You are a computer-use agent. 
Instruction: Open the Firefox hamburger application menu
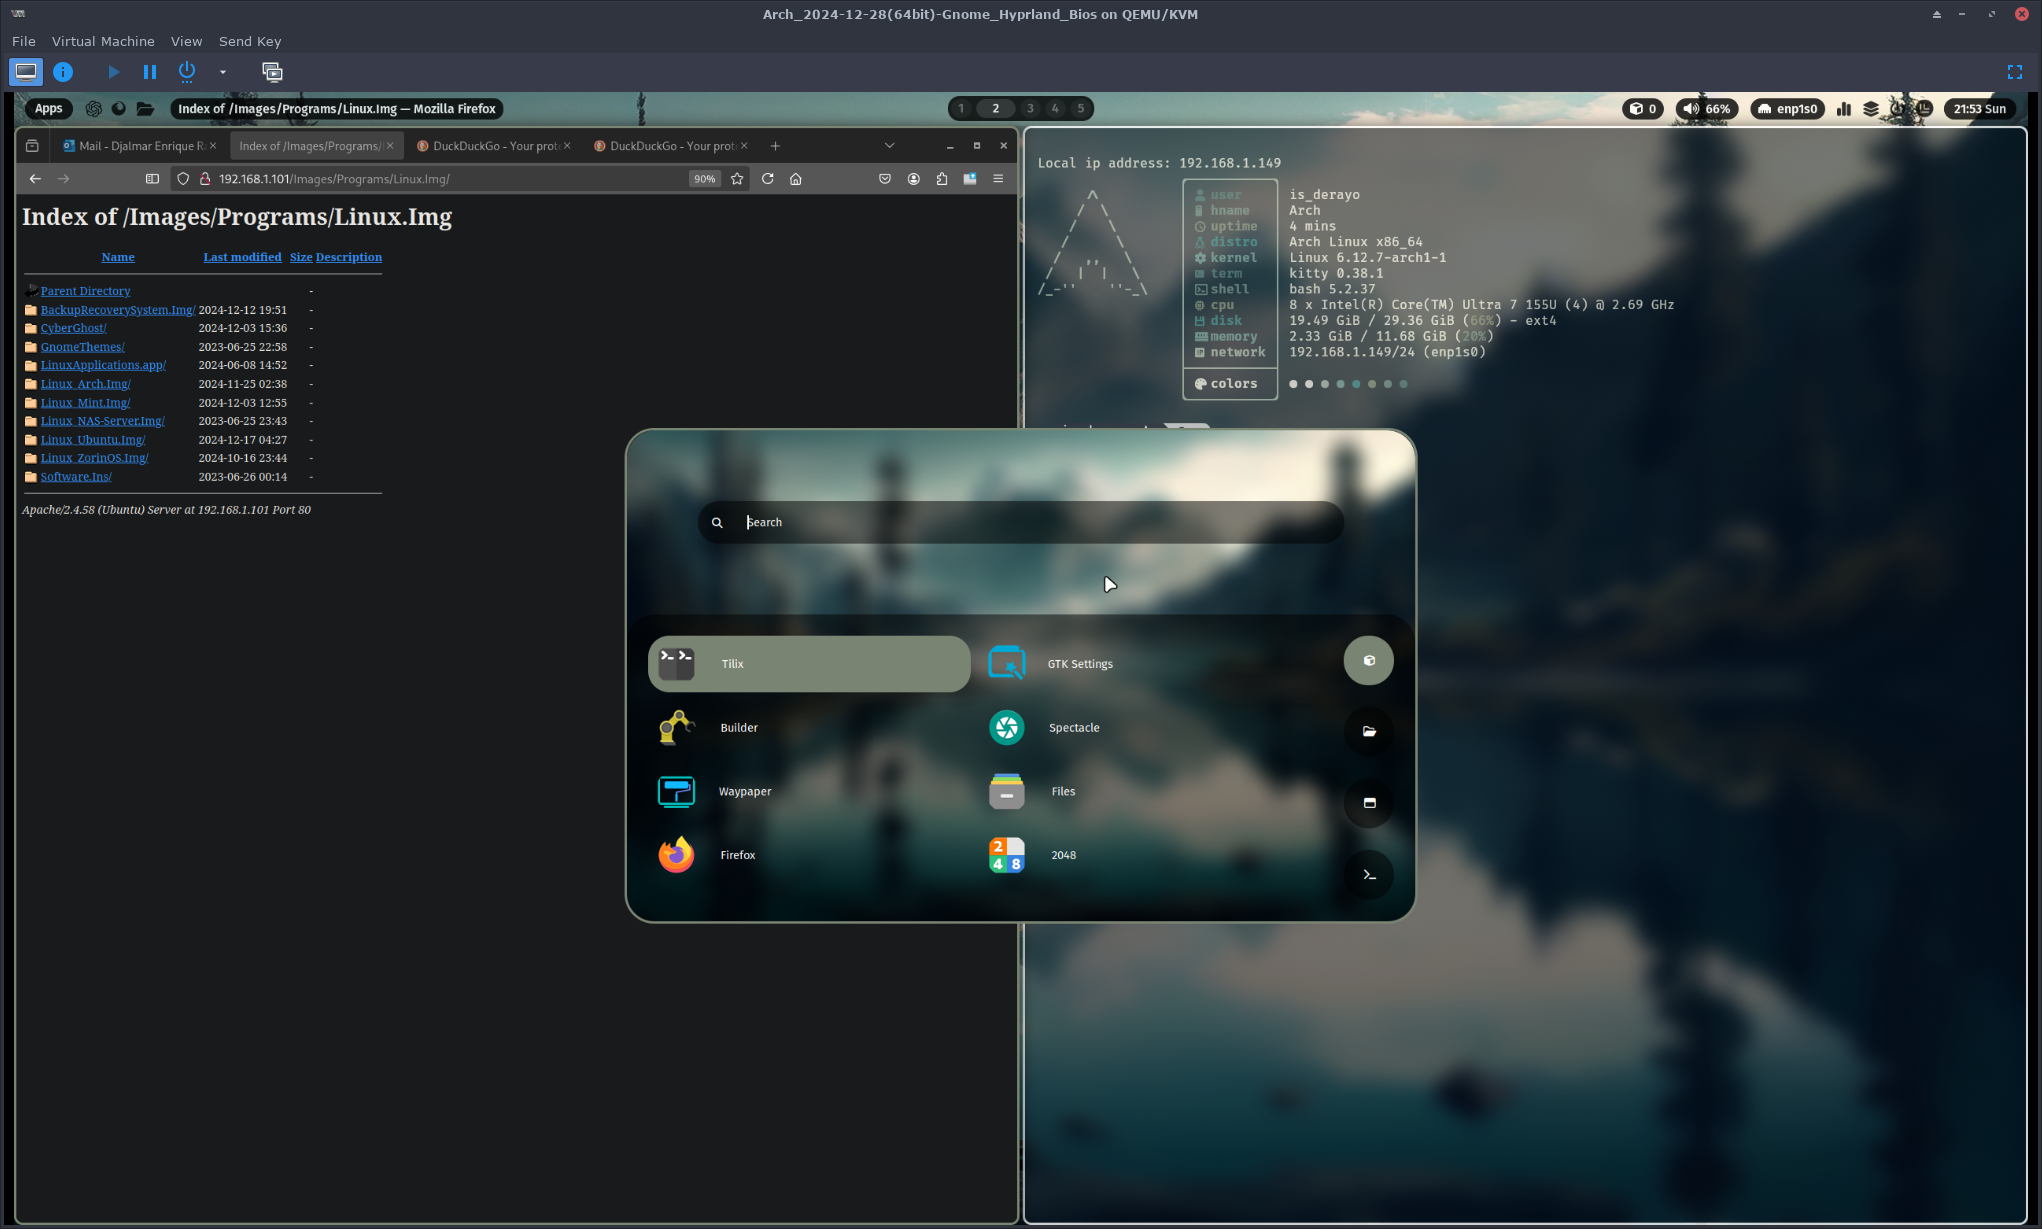point(997,179)
